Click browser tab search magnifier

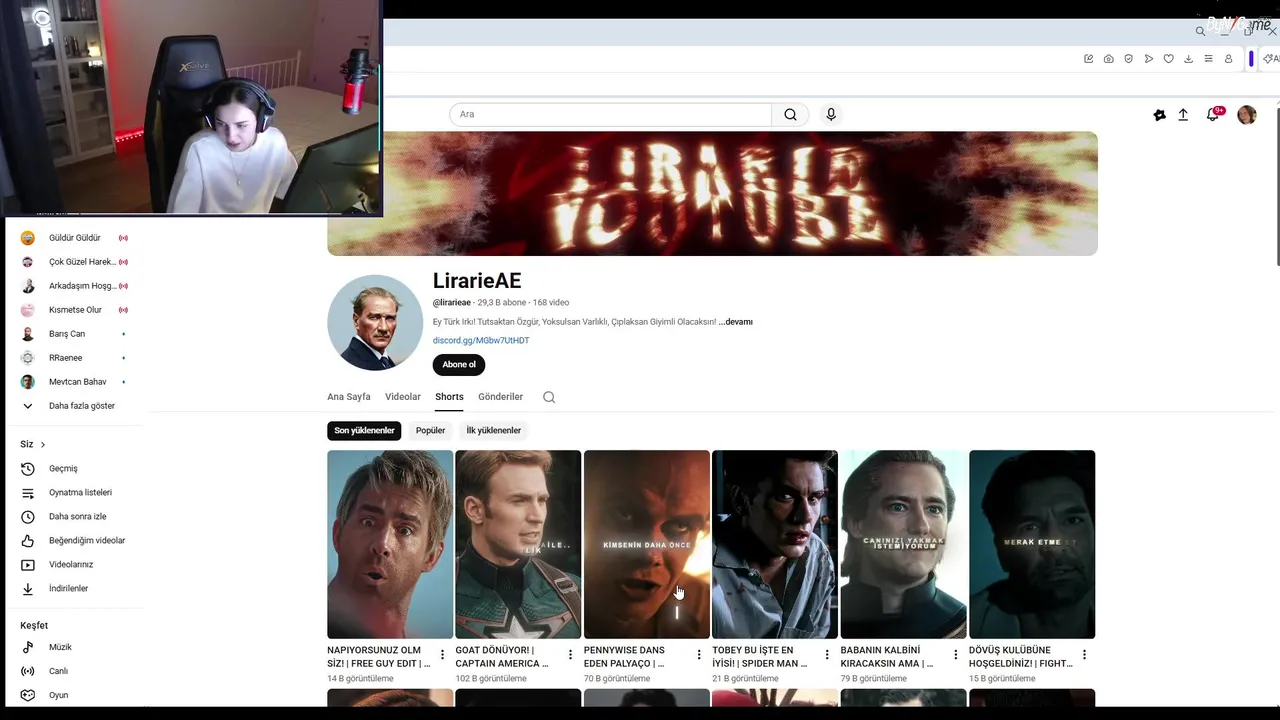click(x=1200, y=31)
